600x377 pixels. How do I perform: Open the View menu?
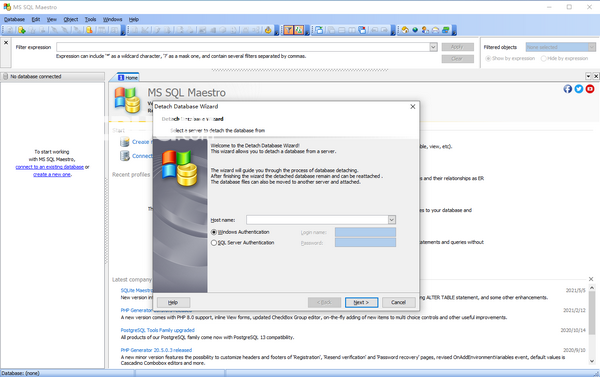[52, 19]
